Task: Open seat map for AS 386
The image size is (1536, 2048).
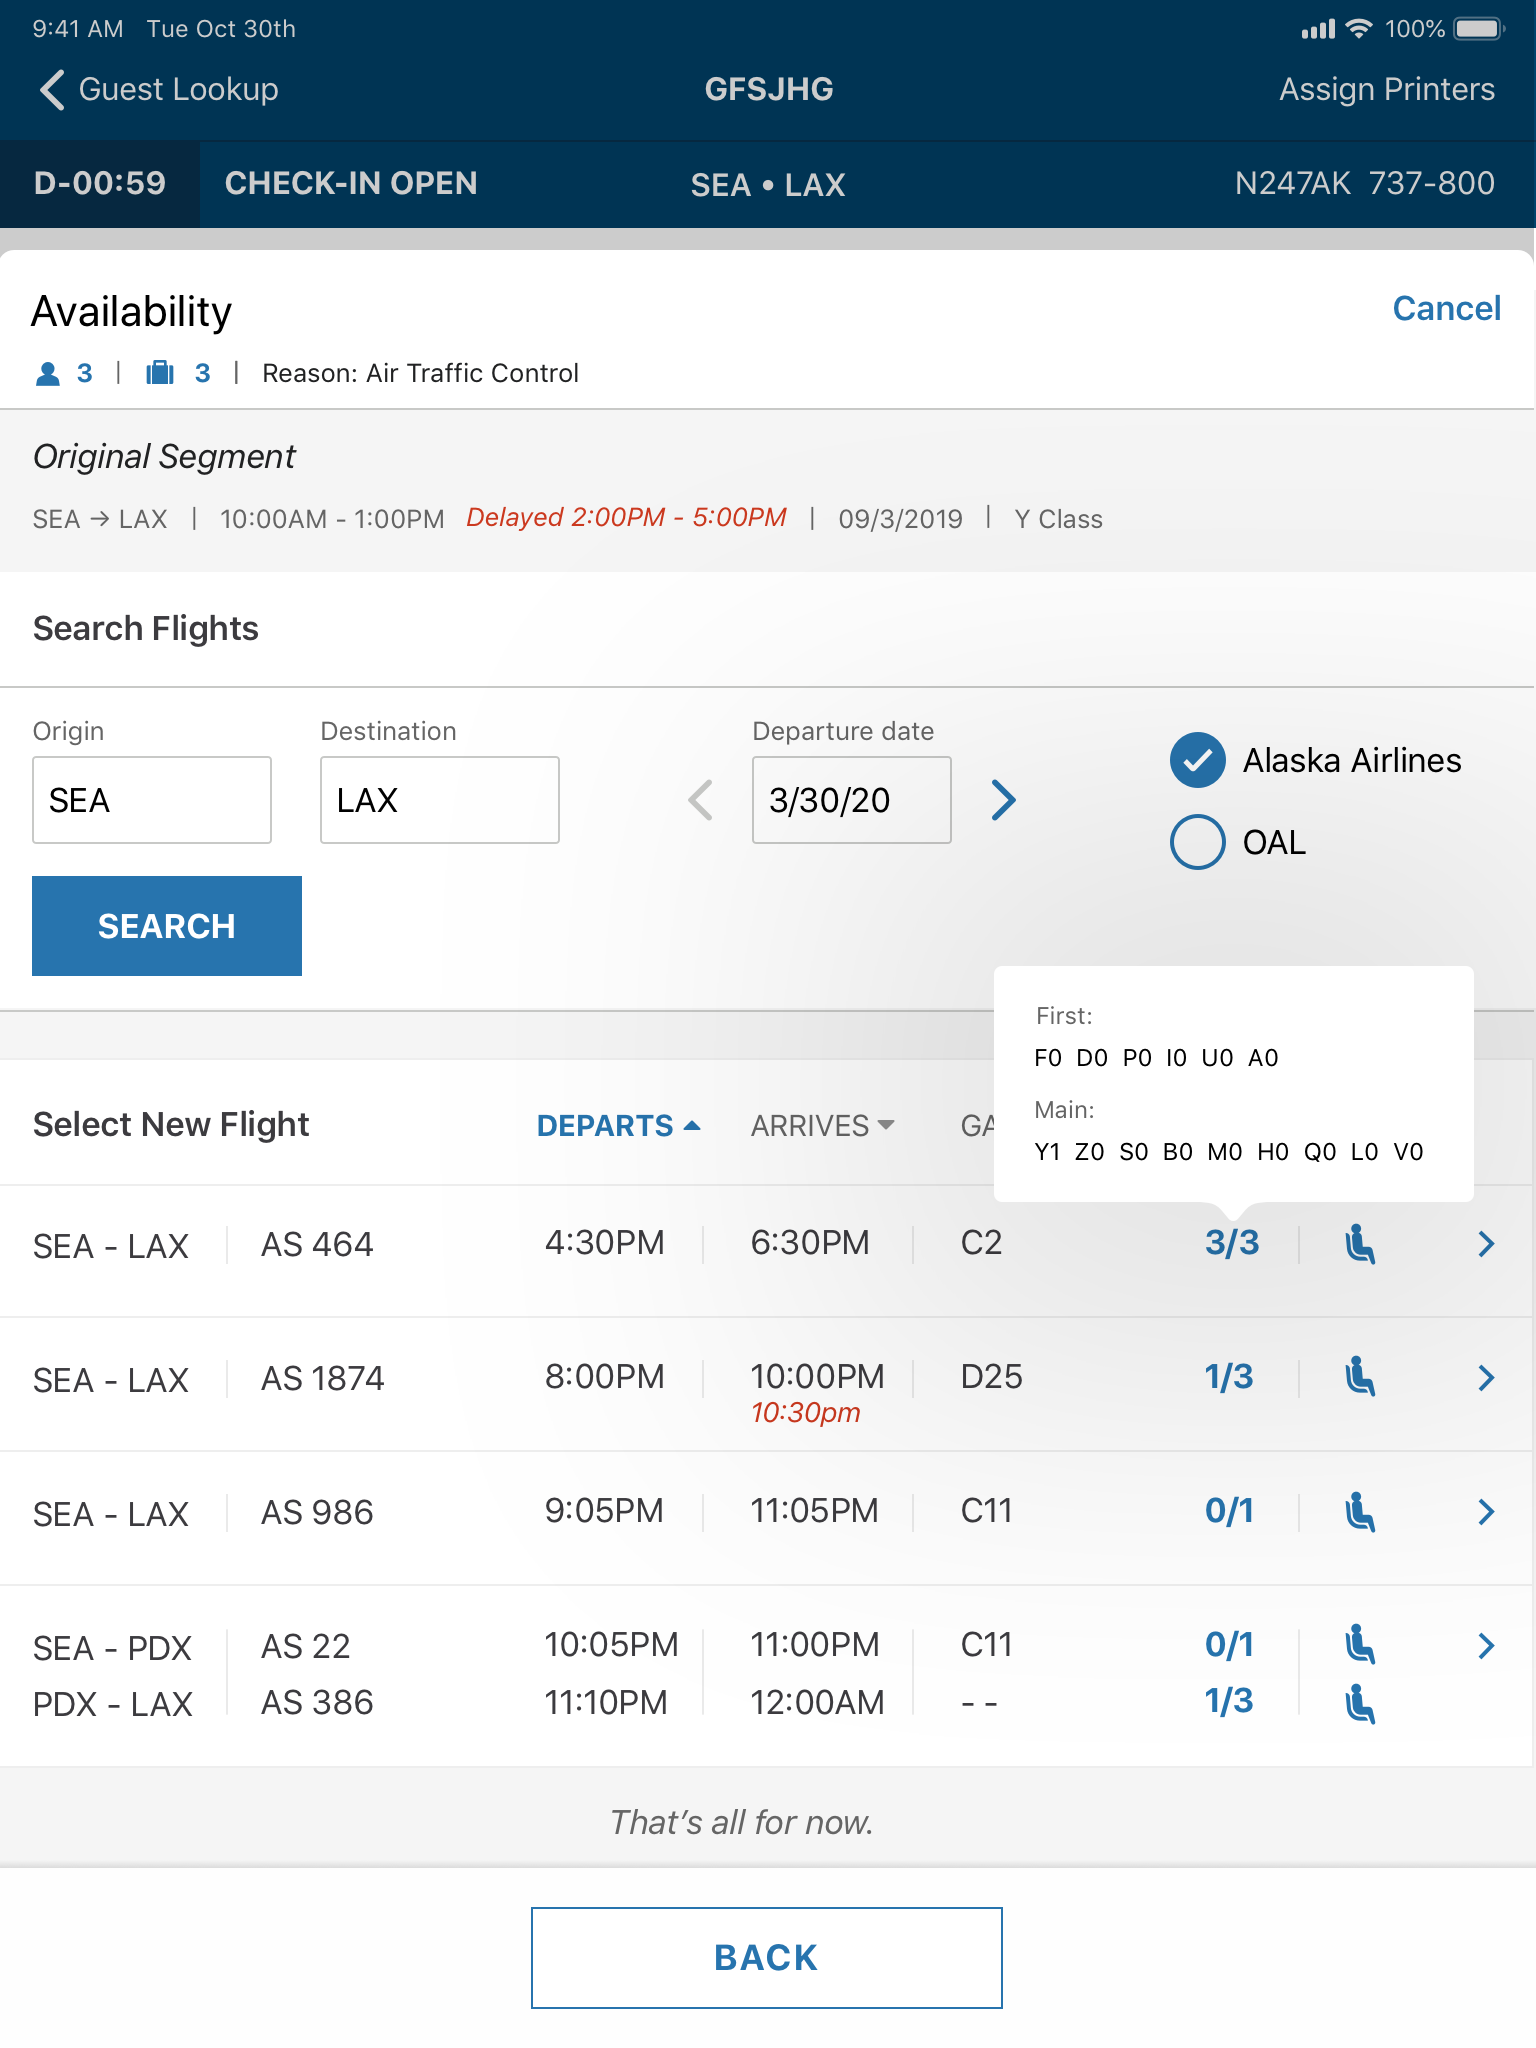Action: tap(1359, 1703)
